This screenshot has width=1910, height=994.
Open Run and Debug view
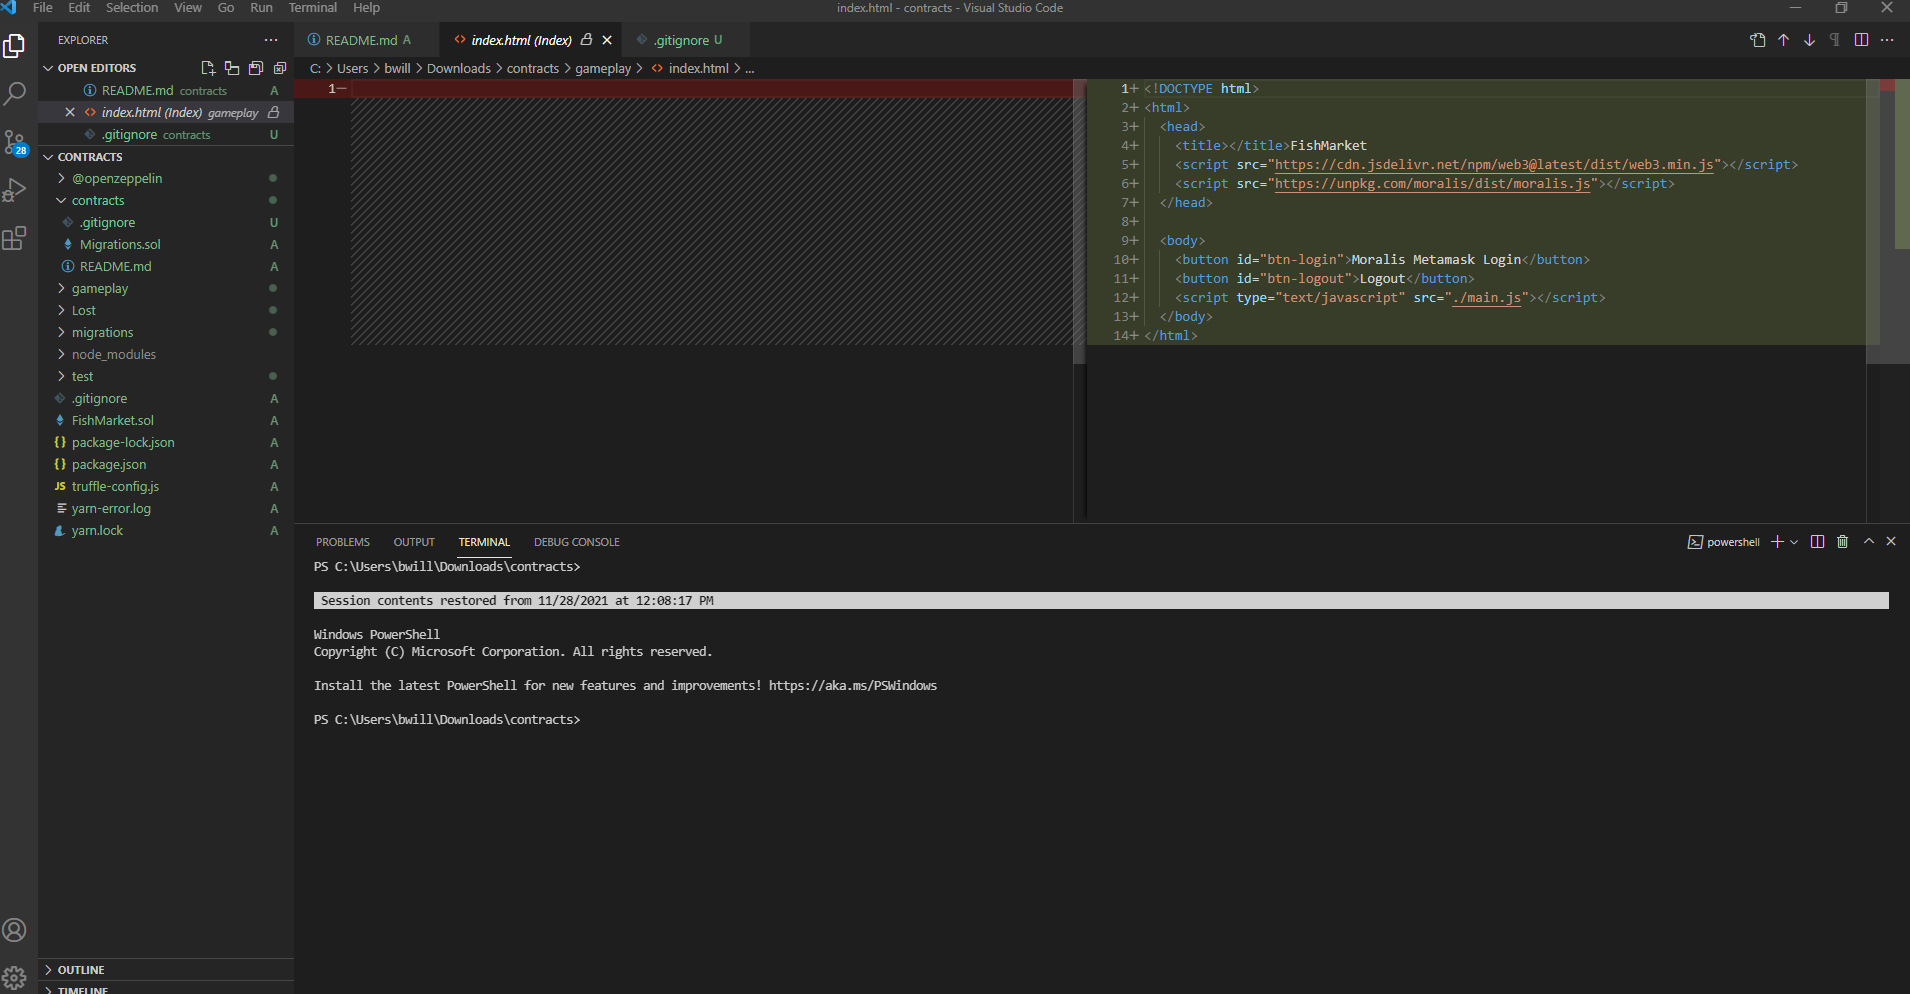click(x=15, y=190)
